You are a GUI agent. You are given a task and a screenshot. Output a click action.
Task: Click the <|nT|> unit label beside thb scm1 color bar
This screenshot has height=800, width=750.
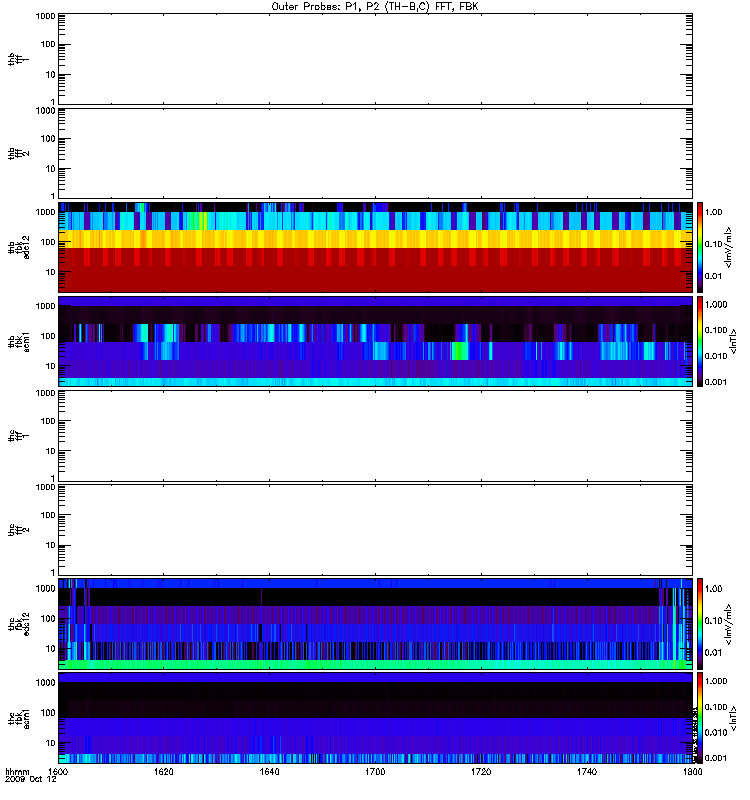(x=733, y=342)
